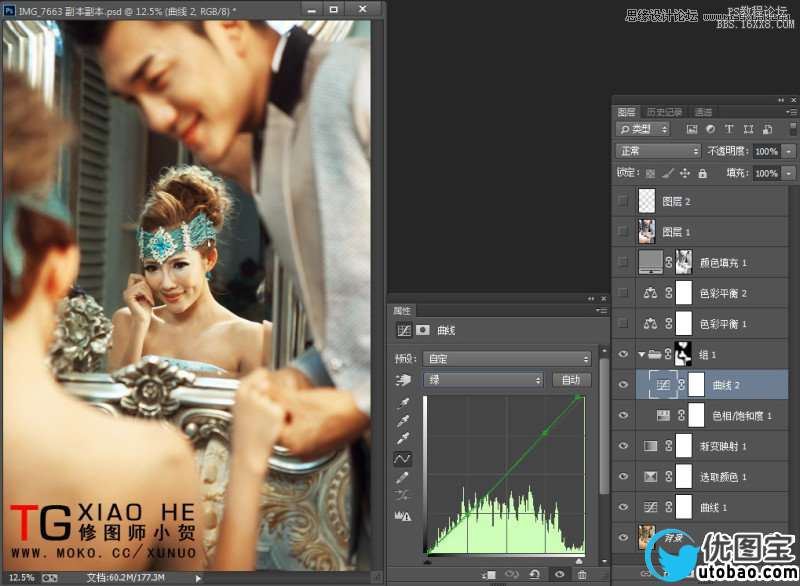Viewport: 800px width, 586px height.
Task: Open the layer filter 类型 dropdown
Action: pyautogui.click(x=643, y=130)
